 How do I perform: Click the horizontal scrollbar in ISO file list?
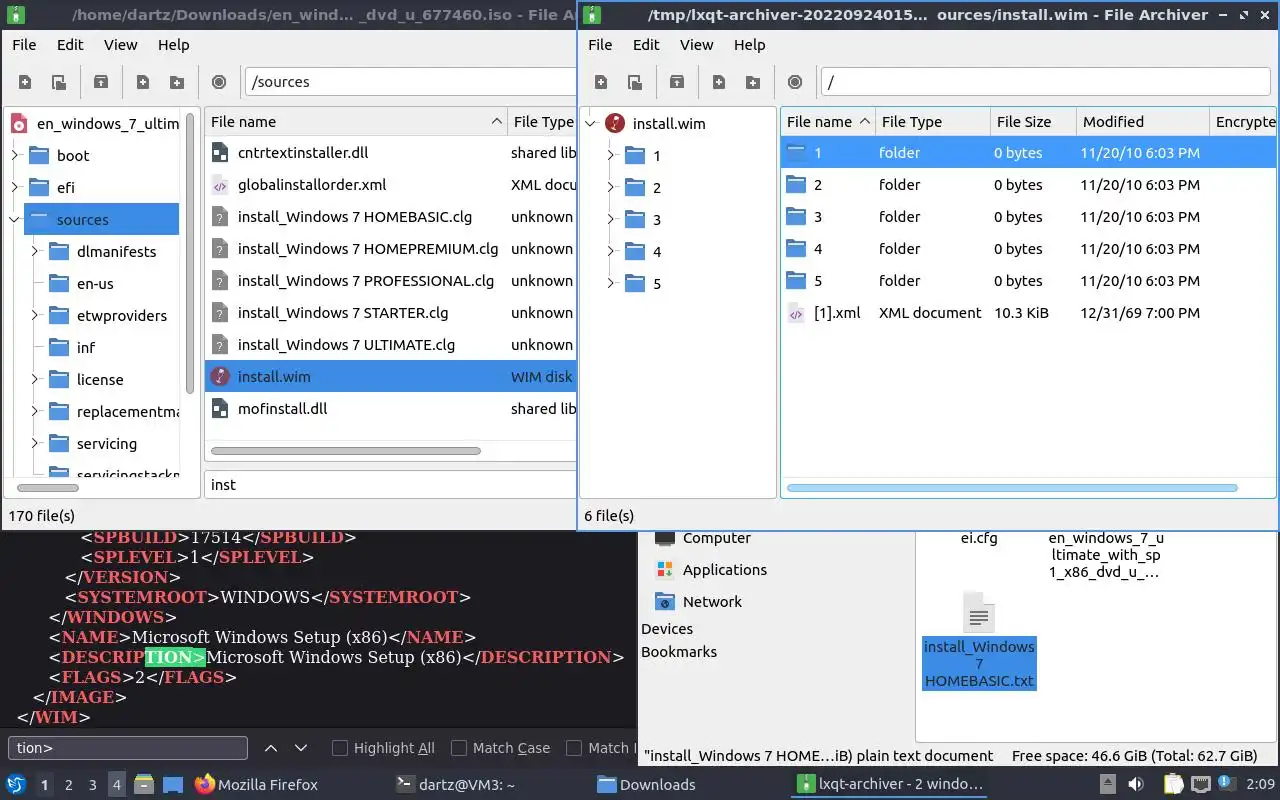pyautogui.click(x=345, y=451)
